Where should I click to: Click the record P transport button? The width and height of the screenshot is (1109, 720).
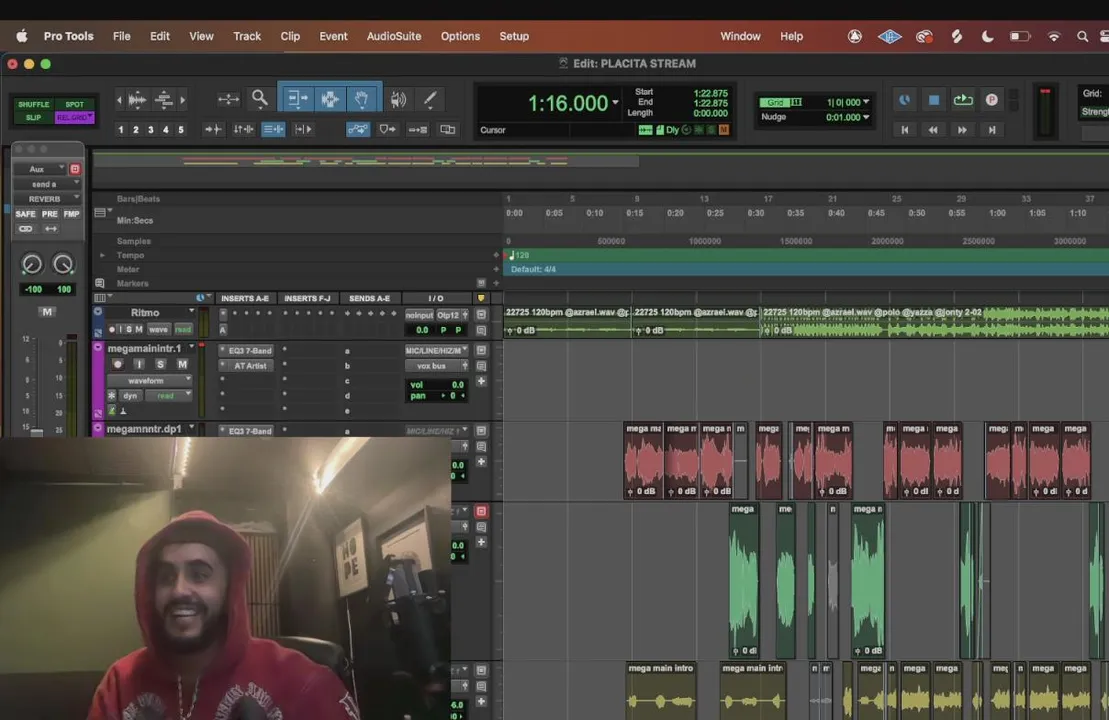click(992, 100)
